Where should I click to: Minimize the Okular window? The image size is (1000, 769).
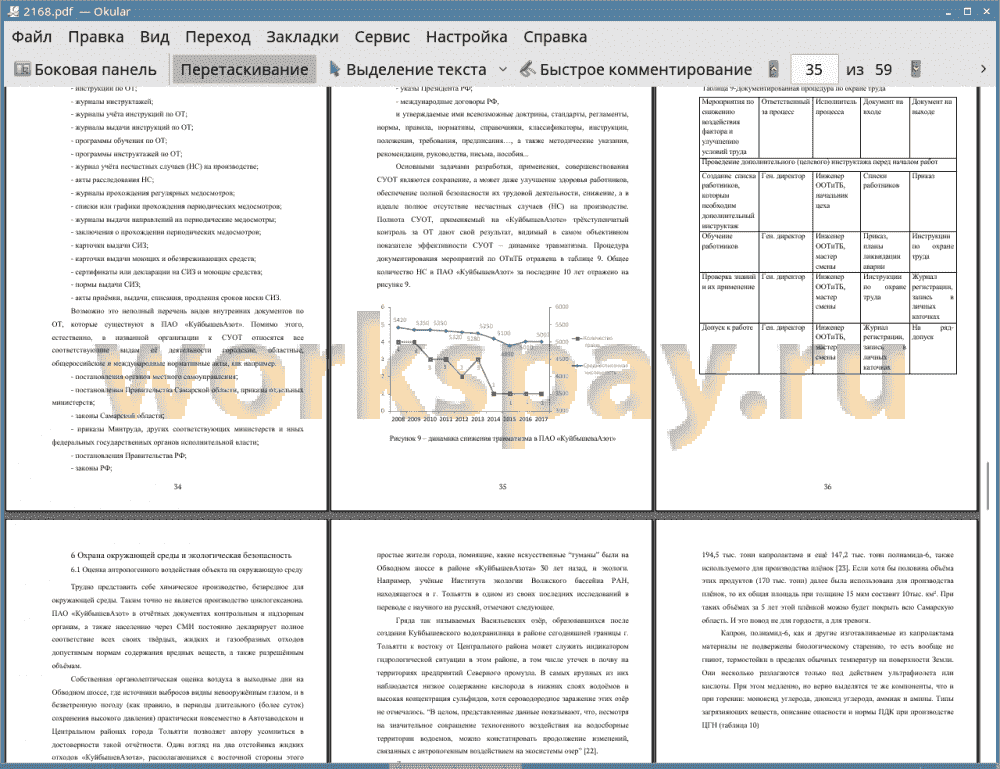click(x=949, y=11)
